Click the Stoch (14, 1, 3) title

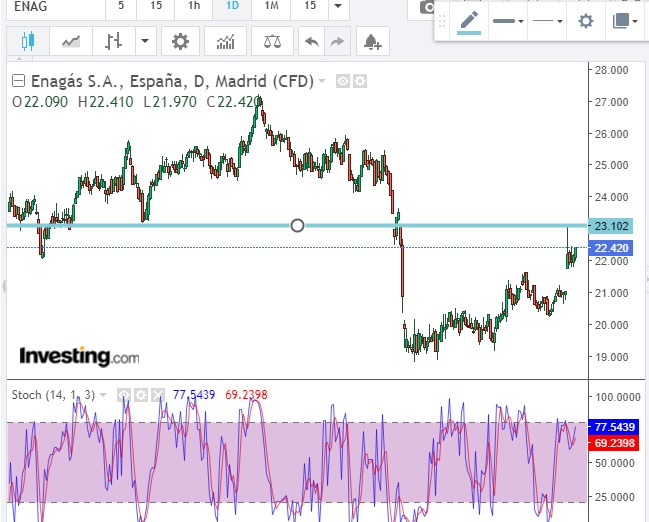tap(53, 395)
